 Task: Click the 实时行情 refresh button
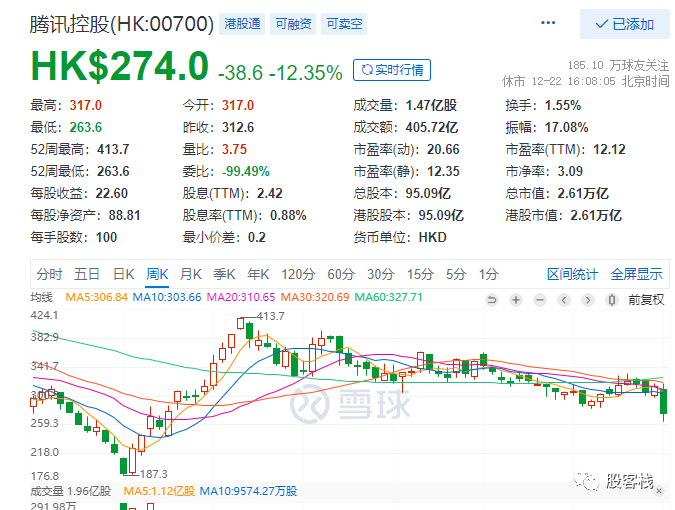click(392, 70)
